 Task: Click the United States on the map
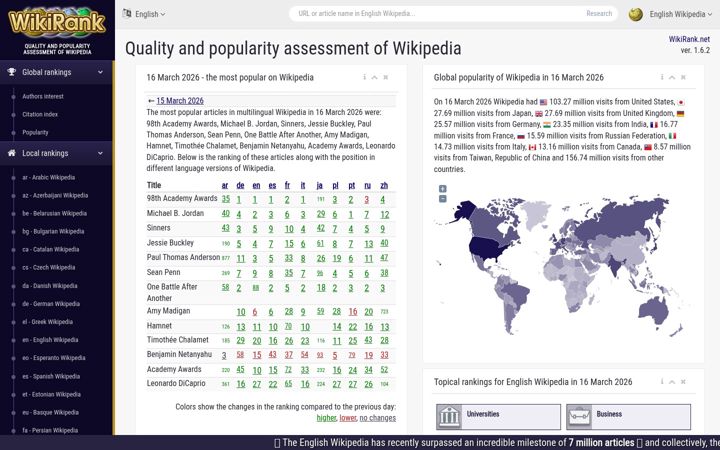tap(489, 248)
